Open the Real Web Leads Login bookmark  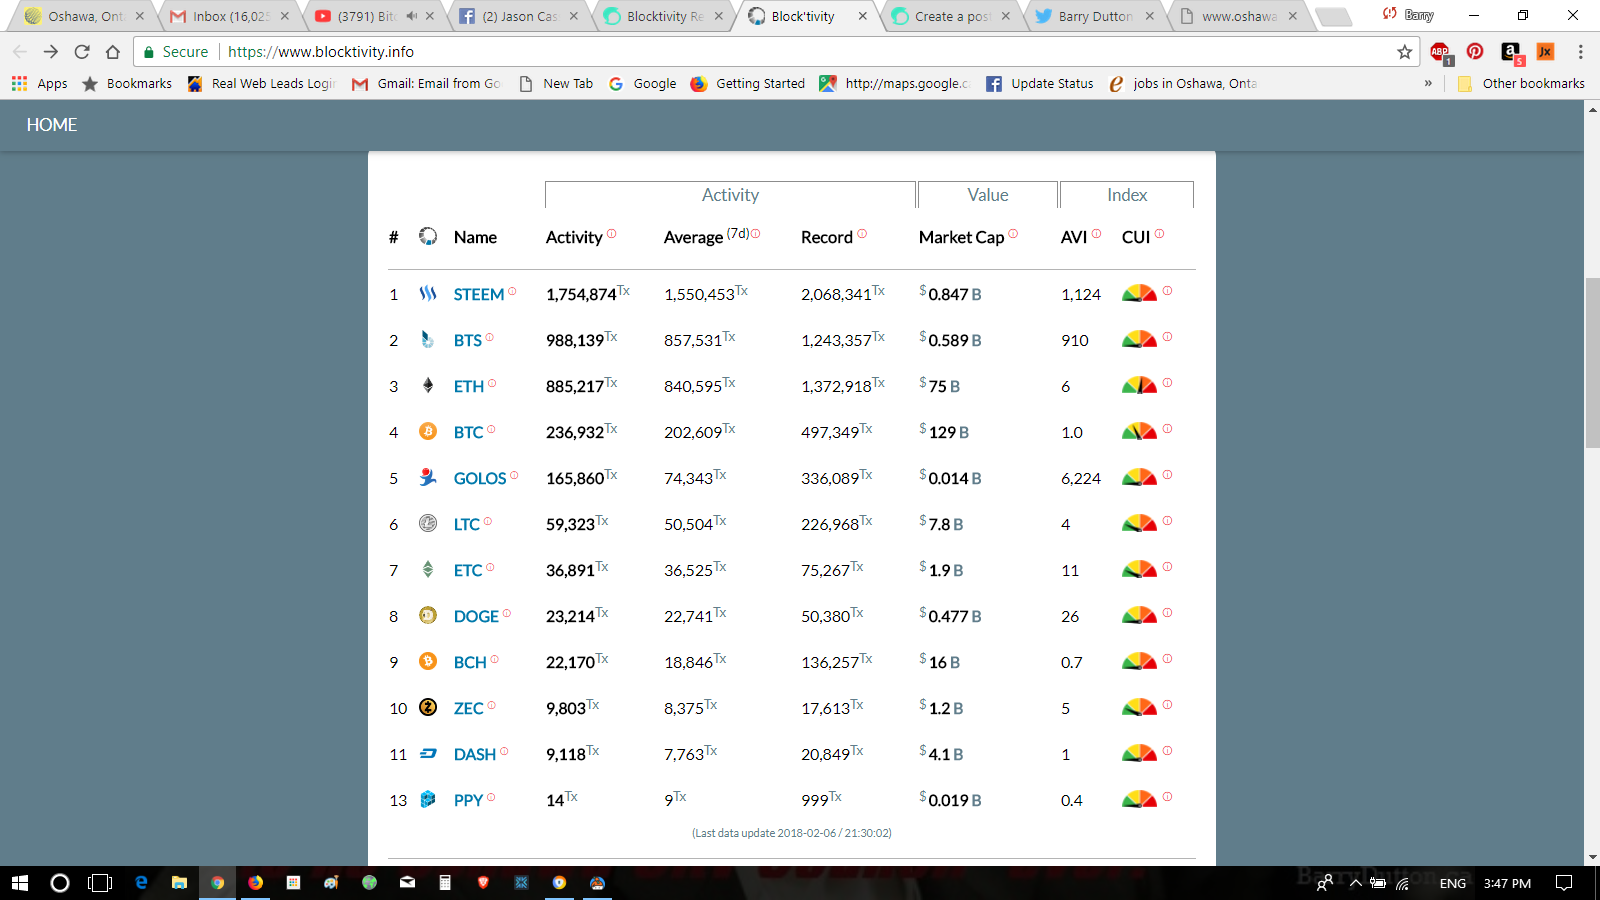261,84
